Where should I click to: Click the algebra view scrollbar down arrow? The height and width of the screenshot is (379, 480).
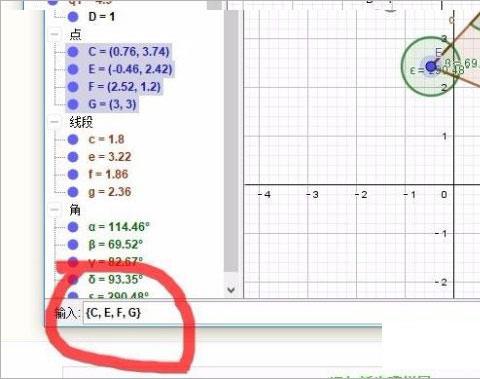tap(231, 289)
